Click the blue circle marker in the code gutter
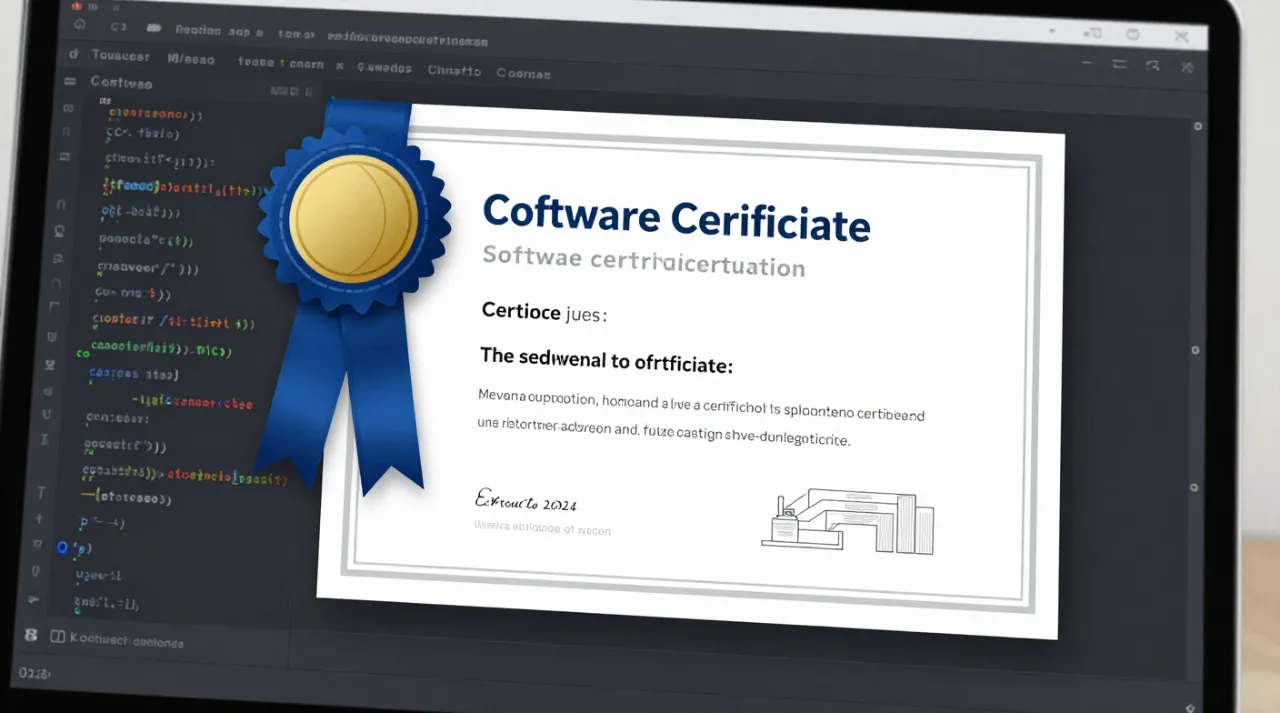This screenshot has height=713, width=1280. point(62,547)
